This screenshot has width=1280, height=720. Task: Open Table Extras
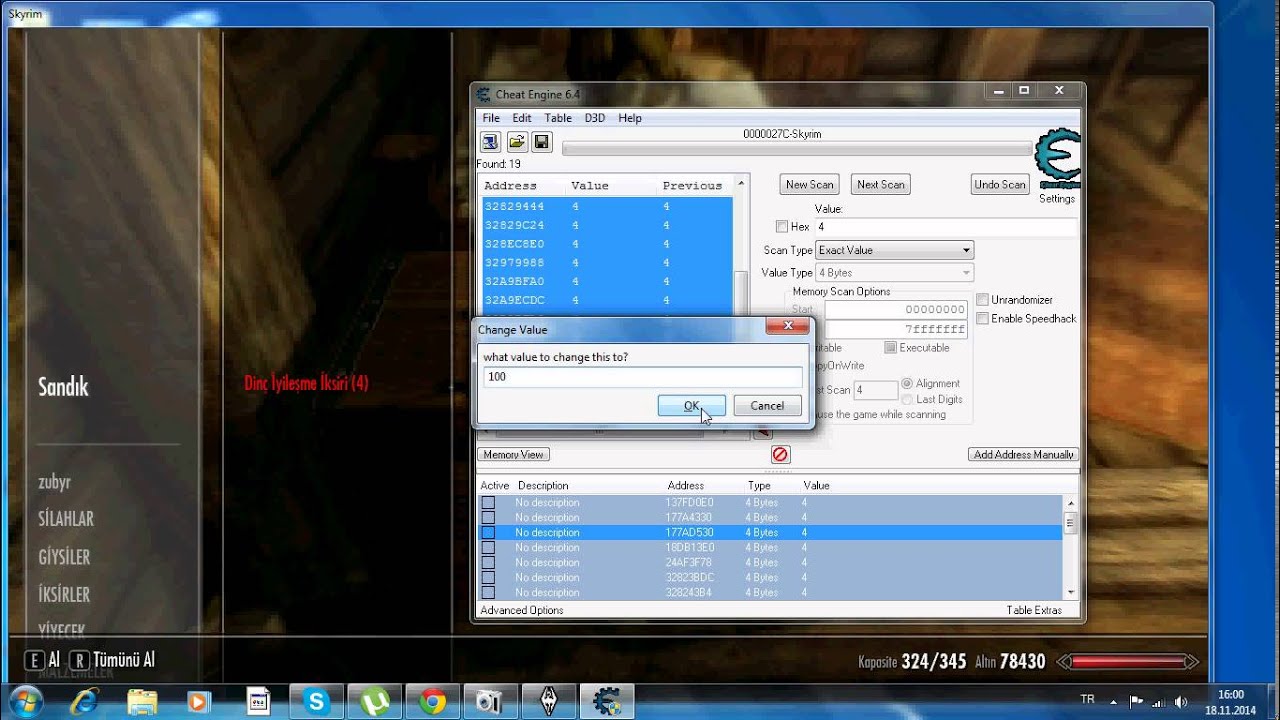pyautogui.click(x=1034, y=610)
